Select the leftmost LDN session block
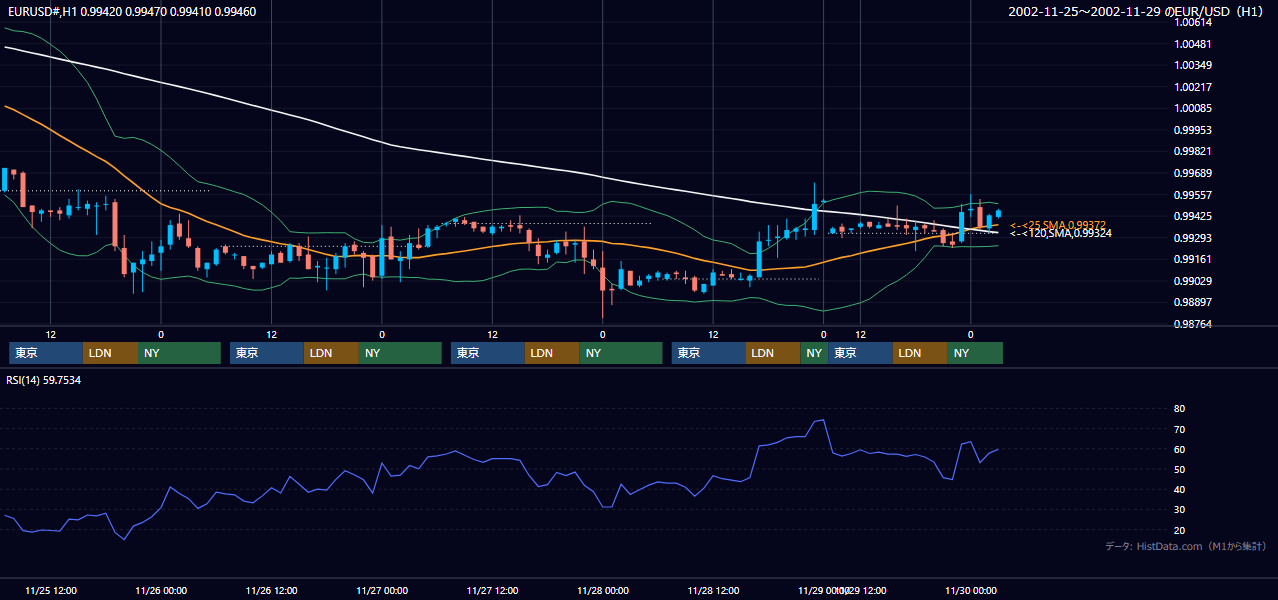Image resolution: width=1278 pixels, height=600 pixels. coord(111,353)
